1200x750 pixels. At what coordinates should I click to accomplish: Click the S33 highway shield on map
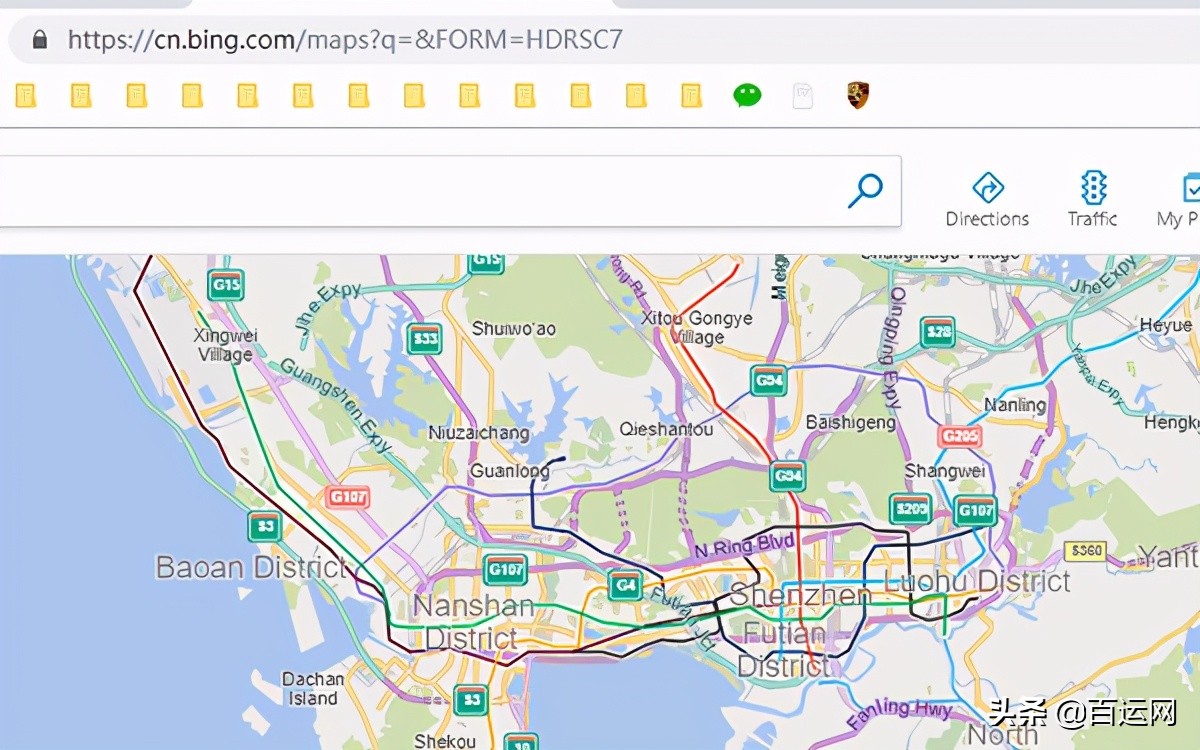(425, 339)
